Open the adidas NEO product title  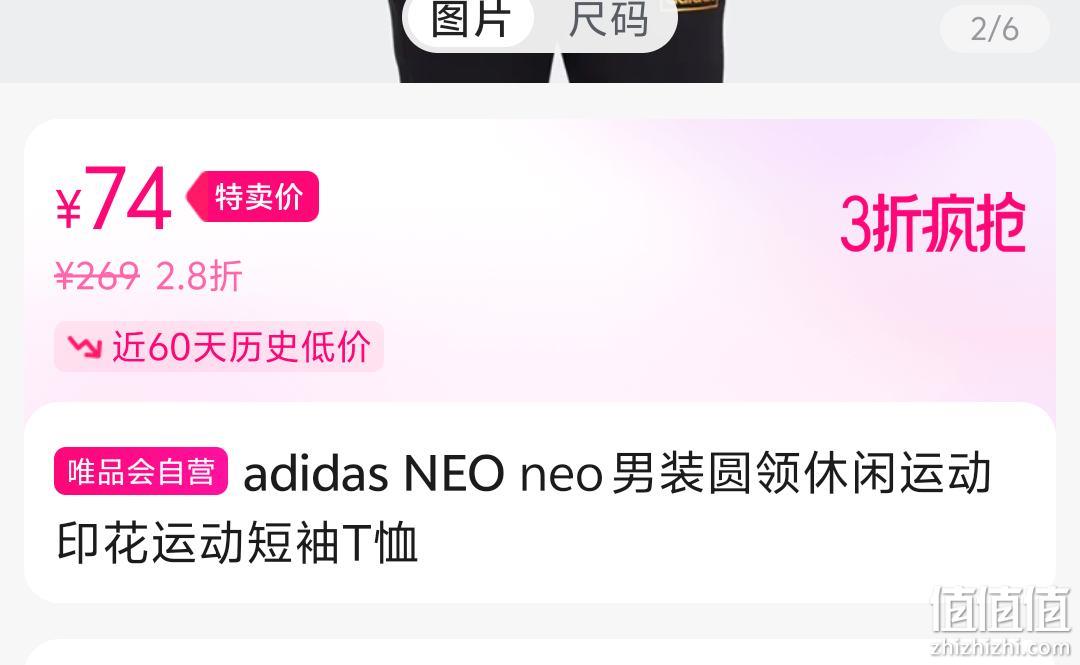(x=523, y=507)
